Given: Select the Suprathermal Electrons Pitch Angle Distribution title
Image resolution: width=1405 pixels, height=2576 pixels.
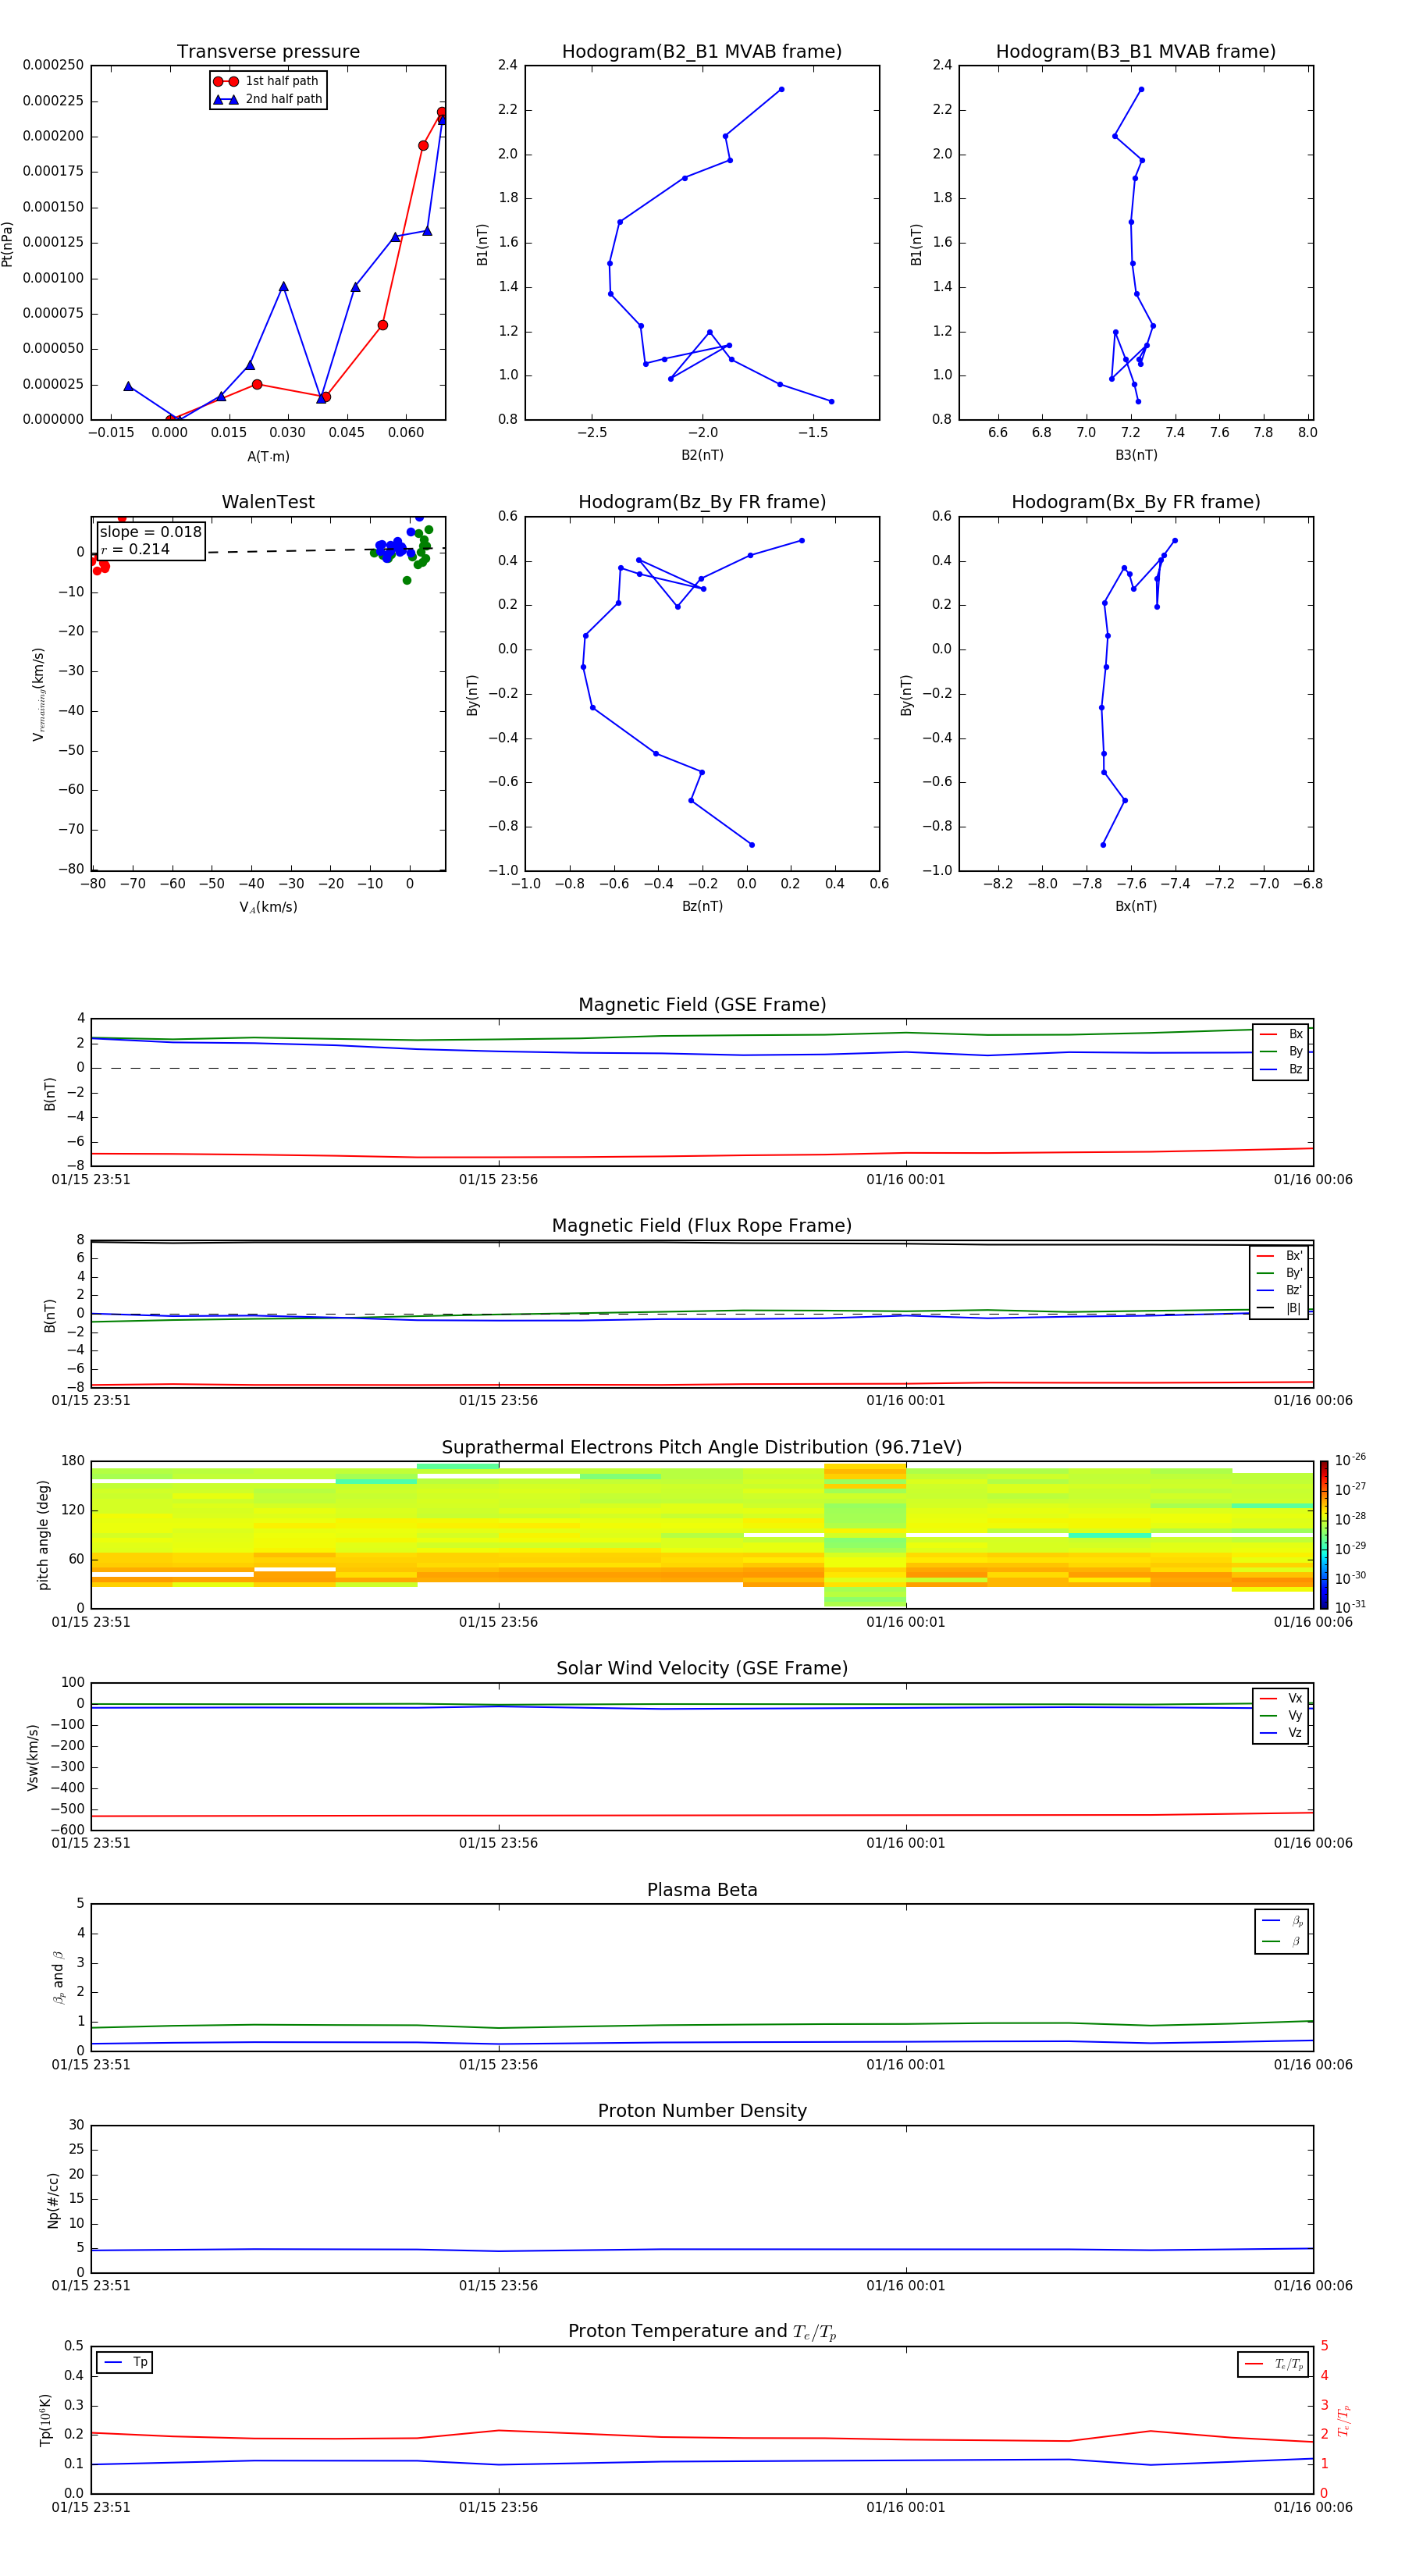Looking at the screenshot, I should pyautogui.click(x=702, y=1448).
